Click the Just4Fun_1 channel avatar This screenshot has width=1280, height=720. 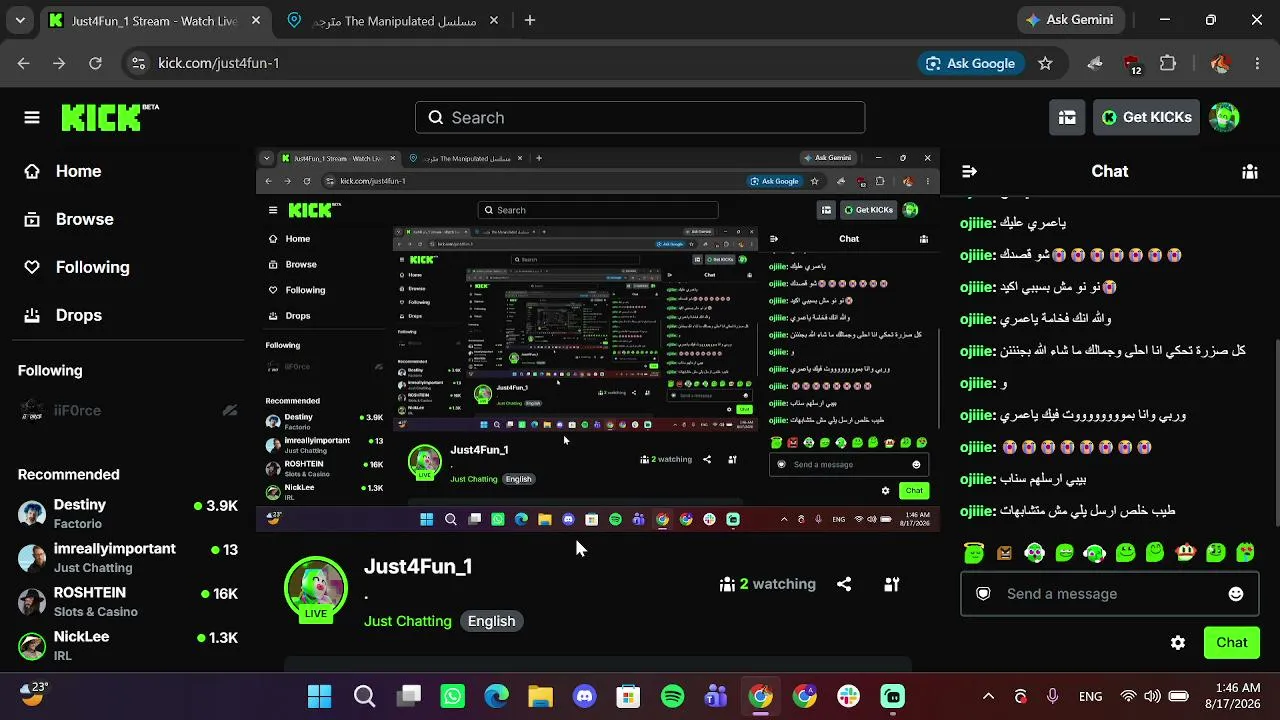click(x=316, y=589)
